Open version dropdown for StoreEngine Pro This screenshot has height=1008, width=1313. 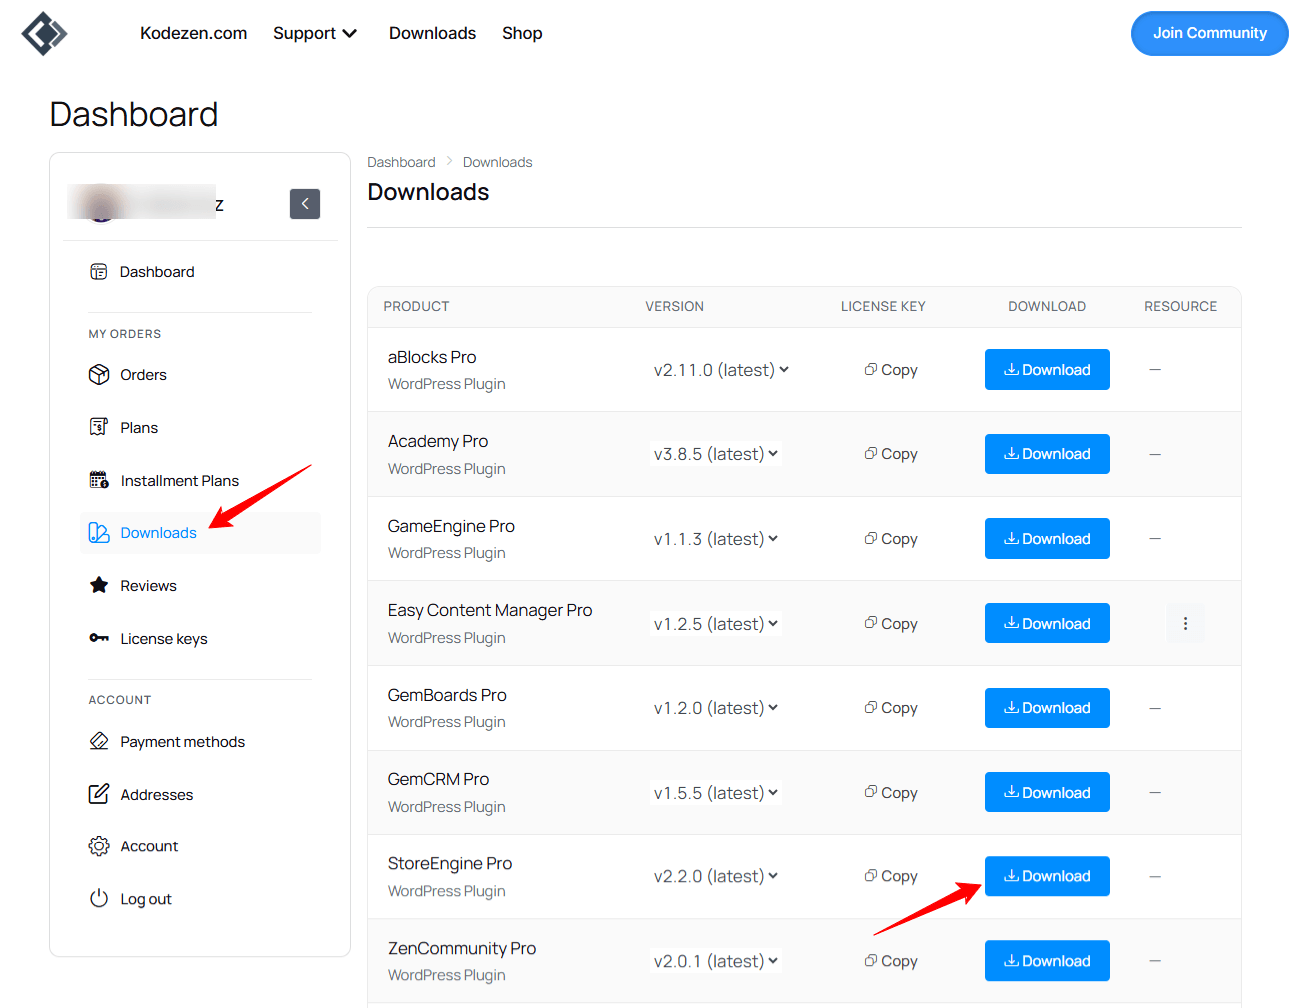tap(716, 876)
